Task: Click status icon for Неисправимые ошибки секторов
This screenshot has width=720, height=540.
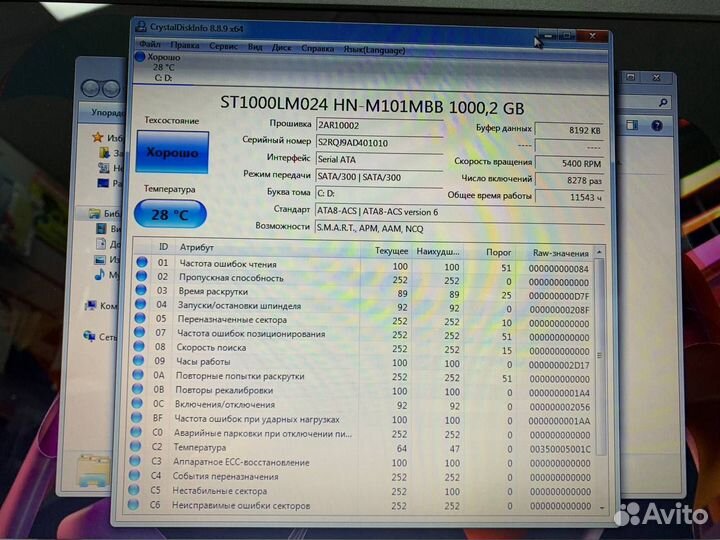Action: [x=134, y=505]
